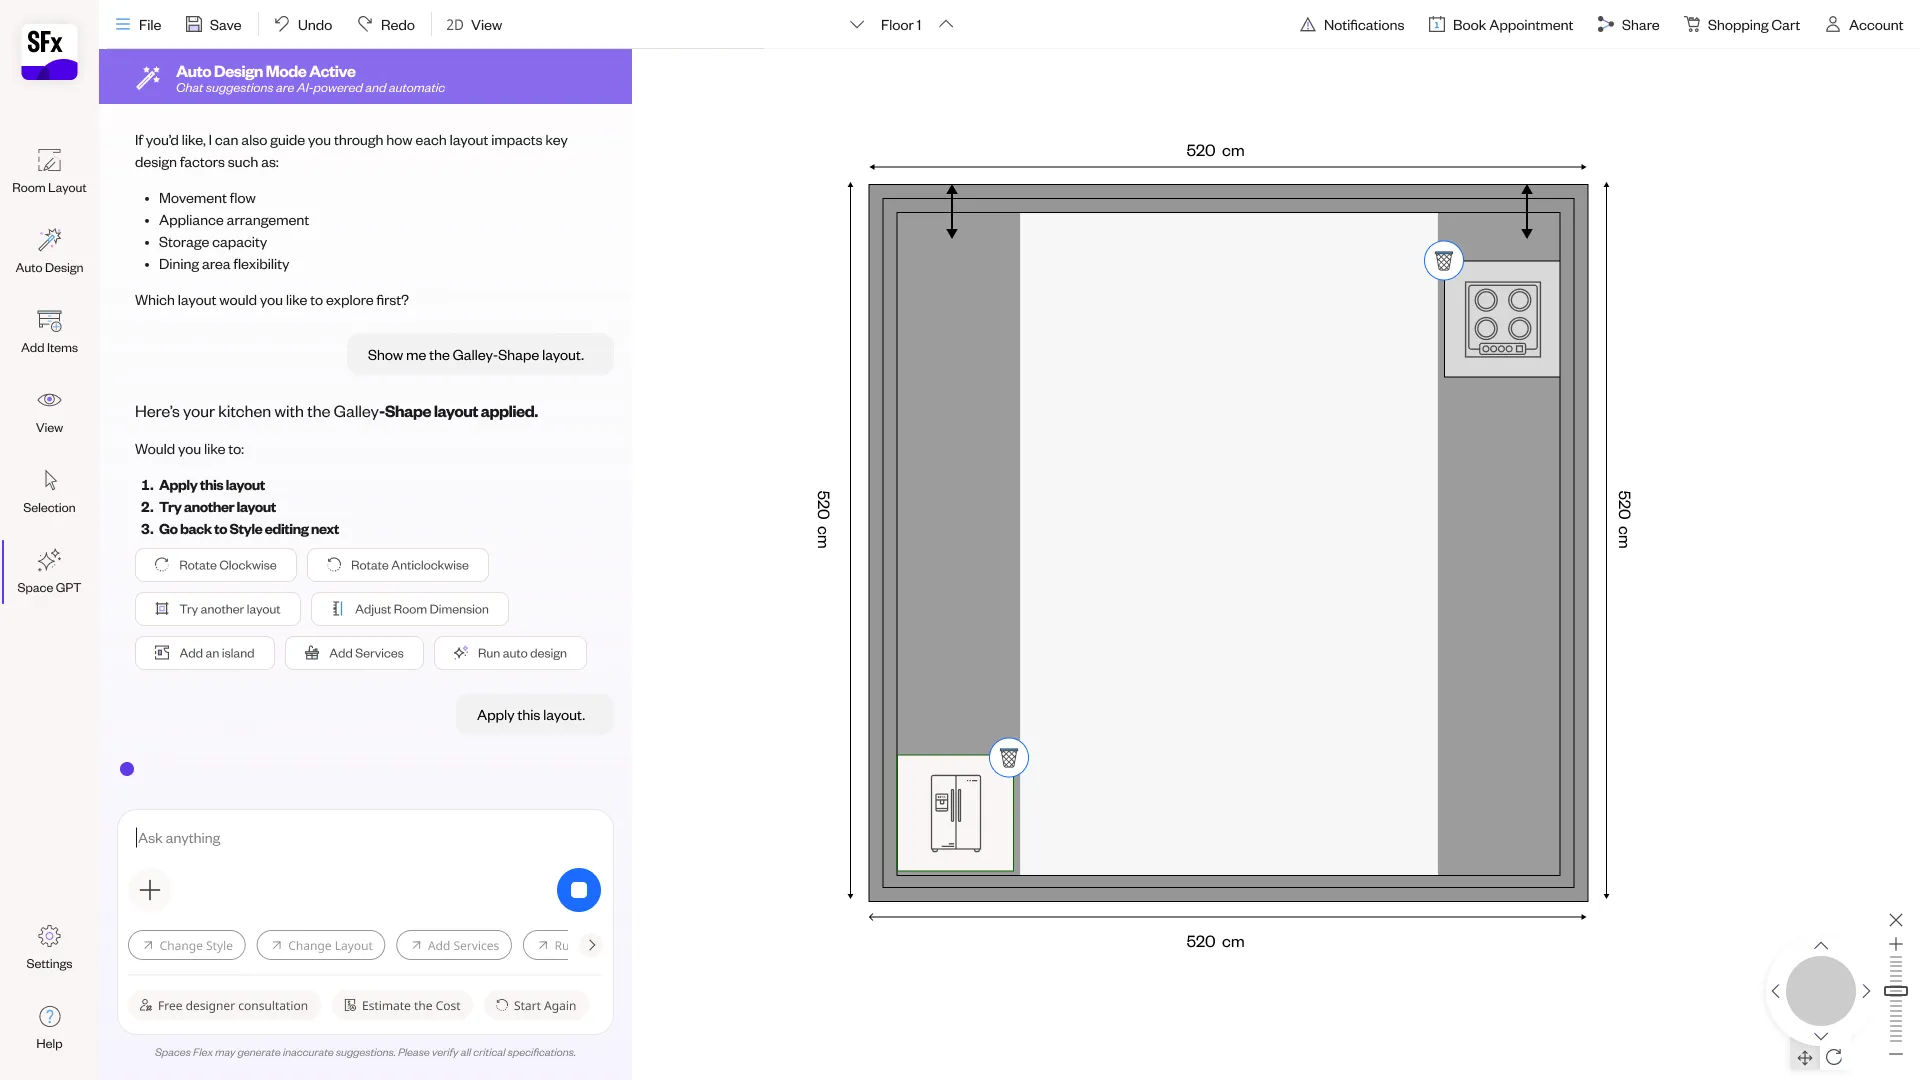
Task: Adjust the zoom slider handle
Action: pyautogui.click(x=1895, y=991)
